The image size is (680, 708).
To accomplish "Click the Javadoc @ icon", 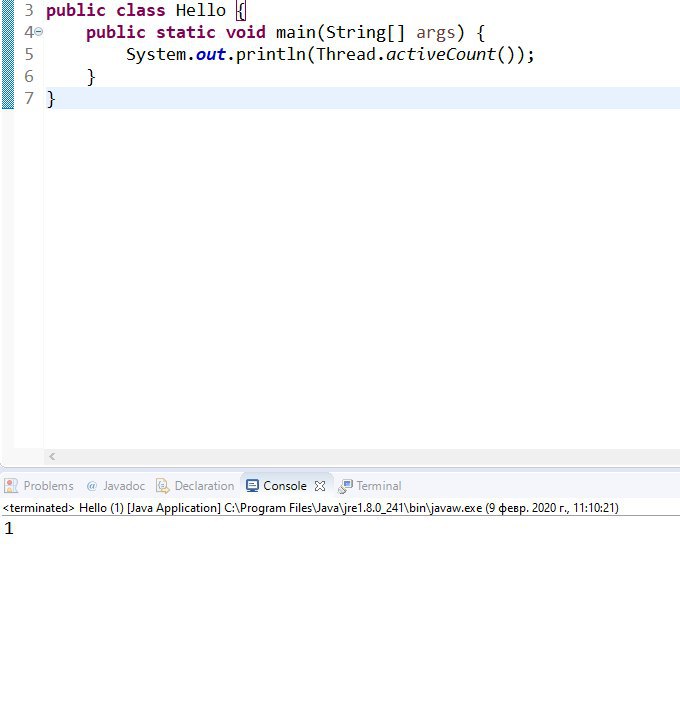I will [x=92, y=486].
